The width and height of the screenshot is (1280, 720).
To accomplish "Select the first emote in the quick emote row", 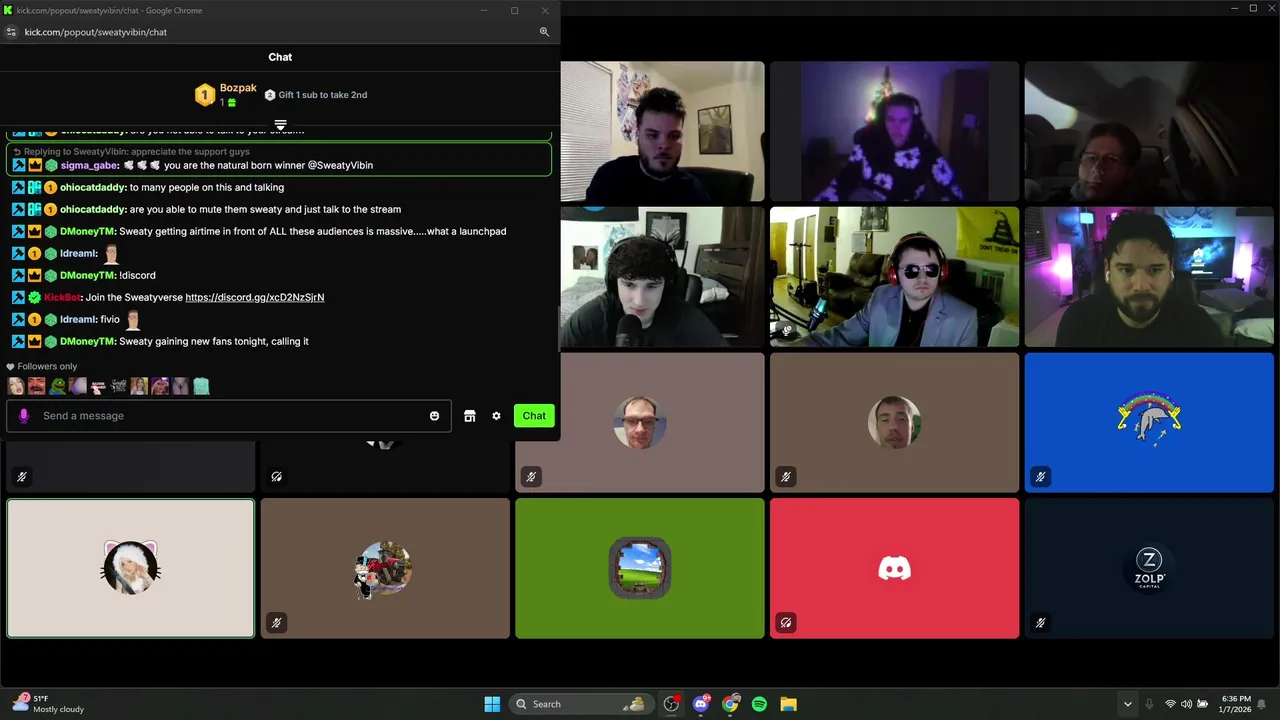I will point(16,386).
